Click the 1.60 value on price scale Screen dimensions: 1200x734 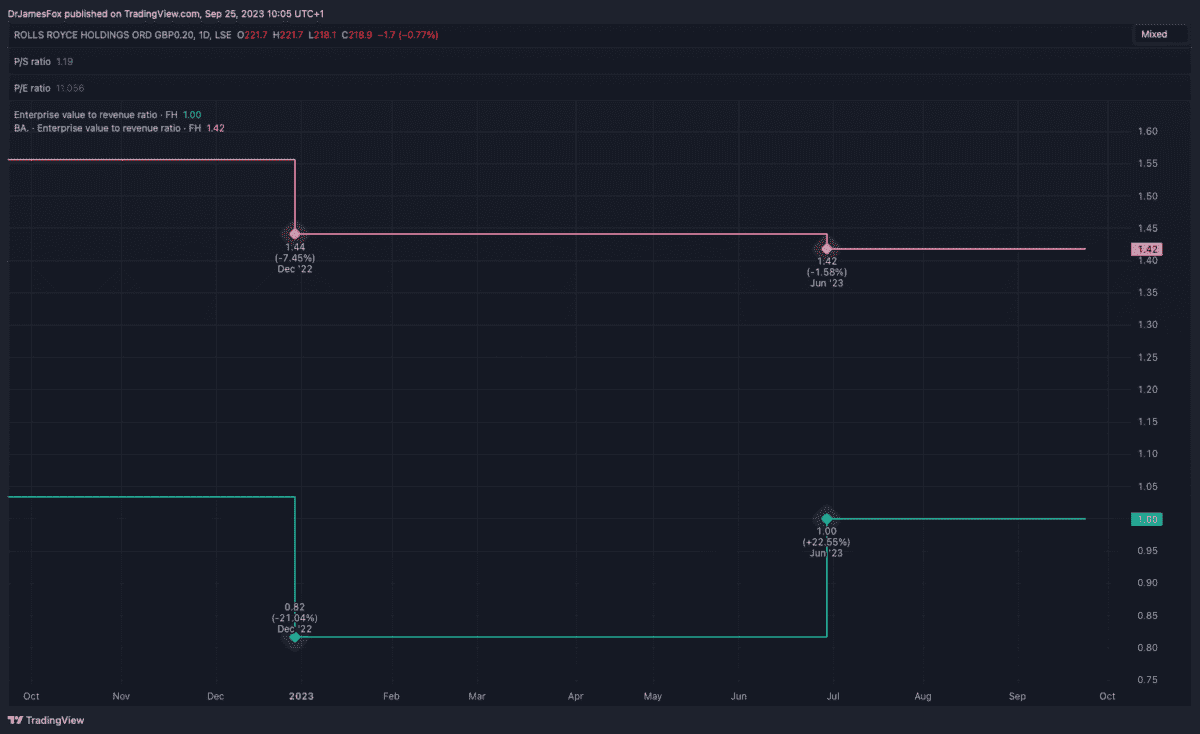[x=1148, y=131]
